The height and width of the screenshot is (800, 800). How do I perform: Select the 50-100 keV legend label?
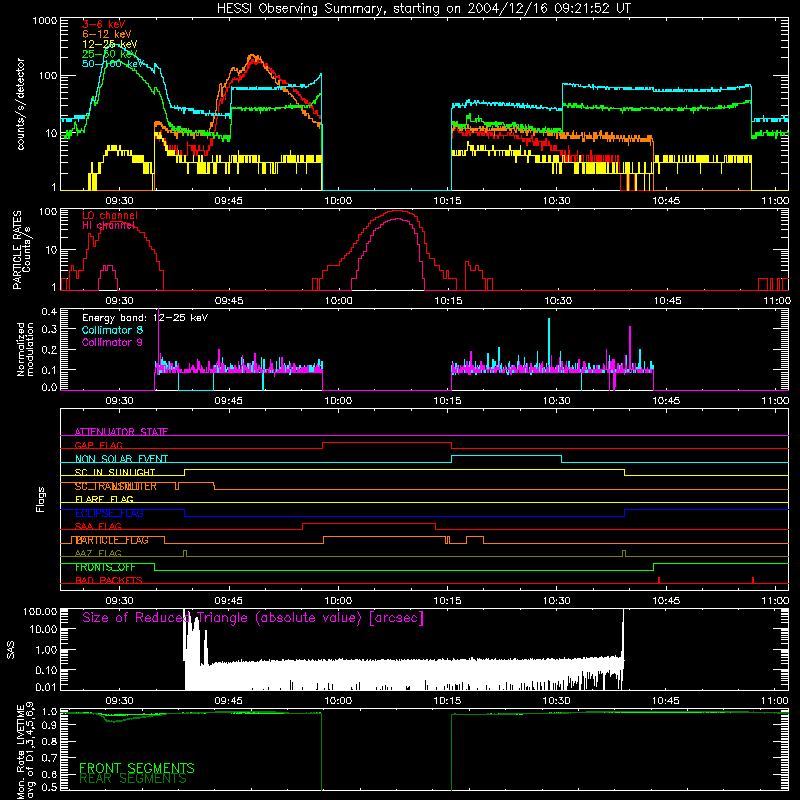tap(113, 64)
